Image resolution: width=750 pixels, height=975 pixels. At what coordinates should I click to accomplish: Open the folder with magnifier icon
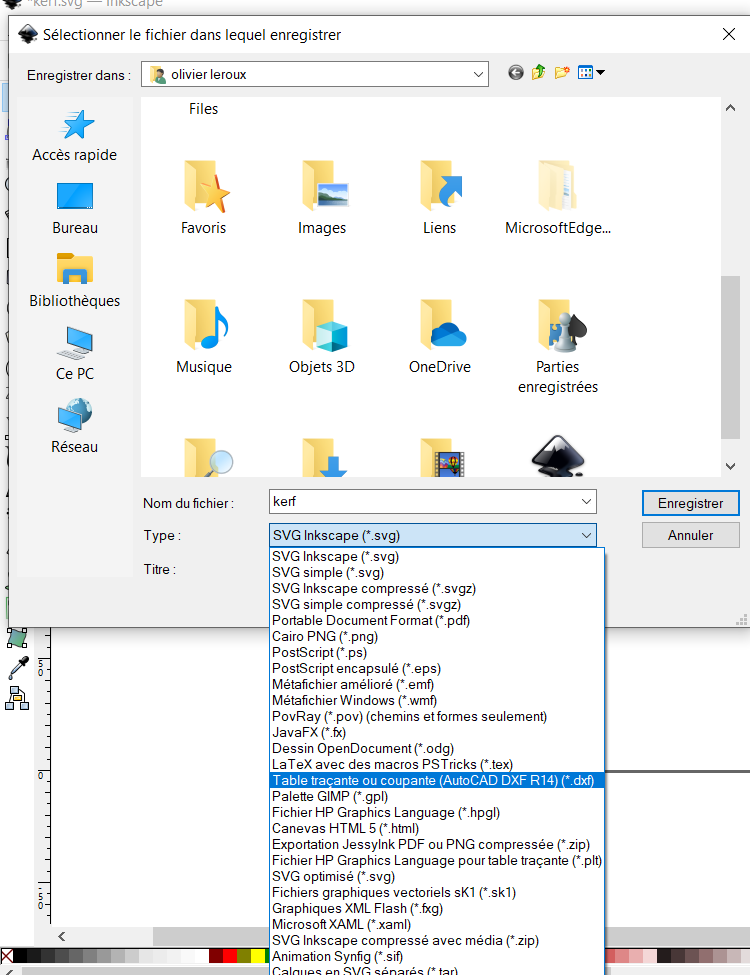[208, 458]
